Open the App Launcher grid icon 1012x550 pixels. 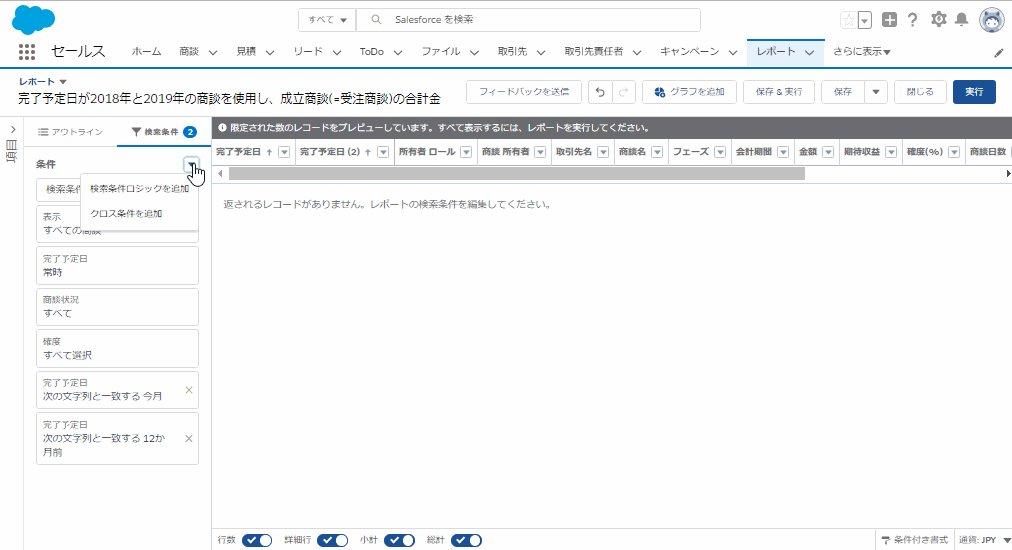26,52
